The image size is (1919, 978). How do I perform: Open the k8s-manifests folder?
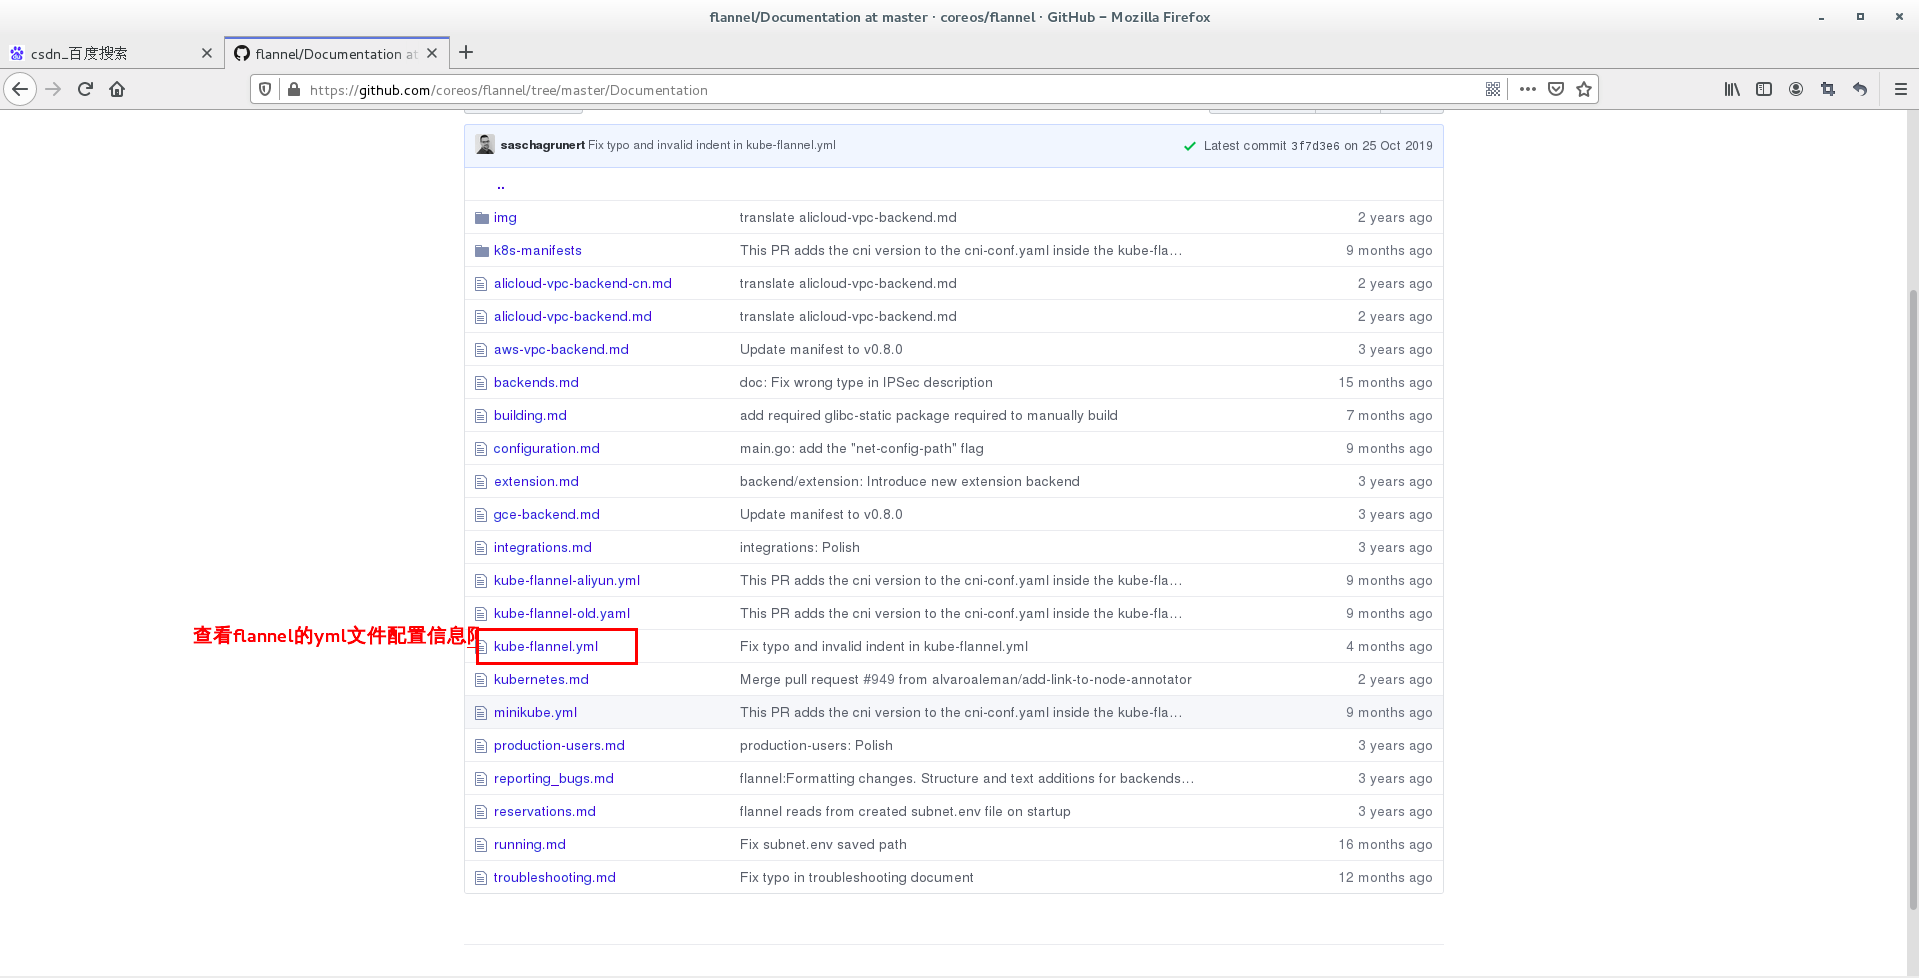click(537, 250)
